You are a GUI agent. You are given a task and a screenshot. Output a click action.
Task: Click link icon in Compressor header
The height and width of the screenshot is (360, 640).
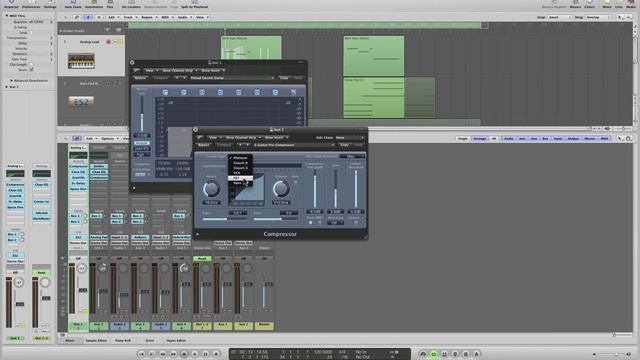coord(200,138)
